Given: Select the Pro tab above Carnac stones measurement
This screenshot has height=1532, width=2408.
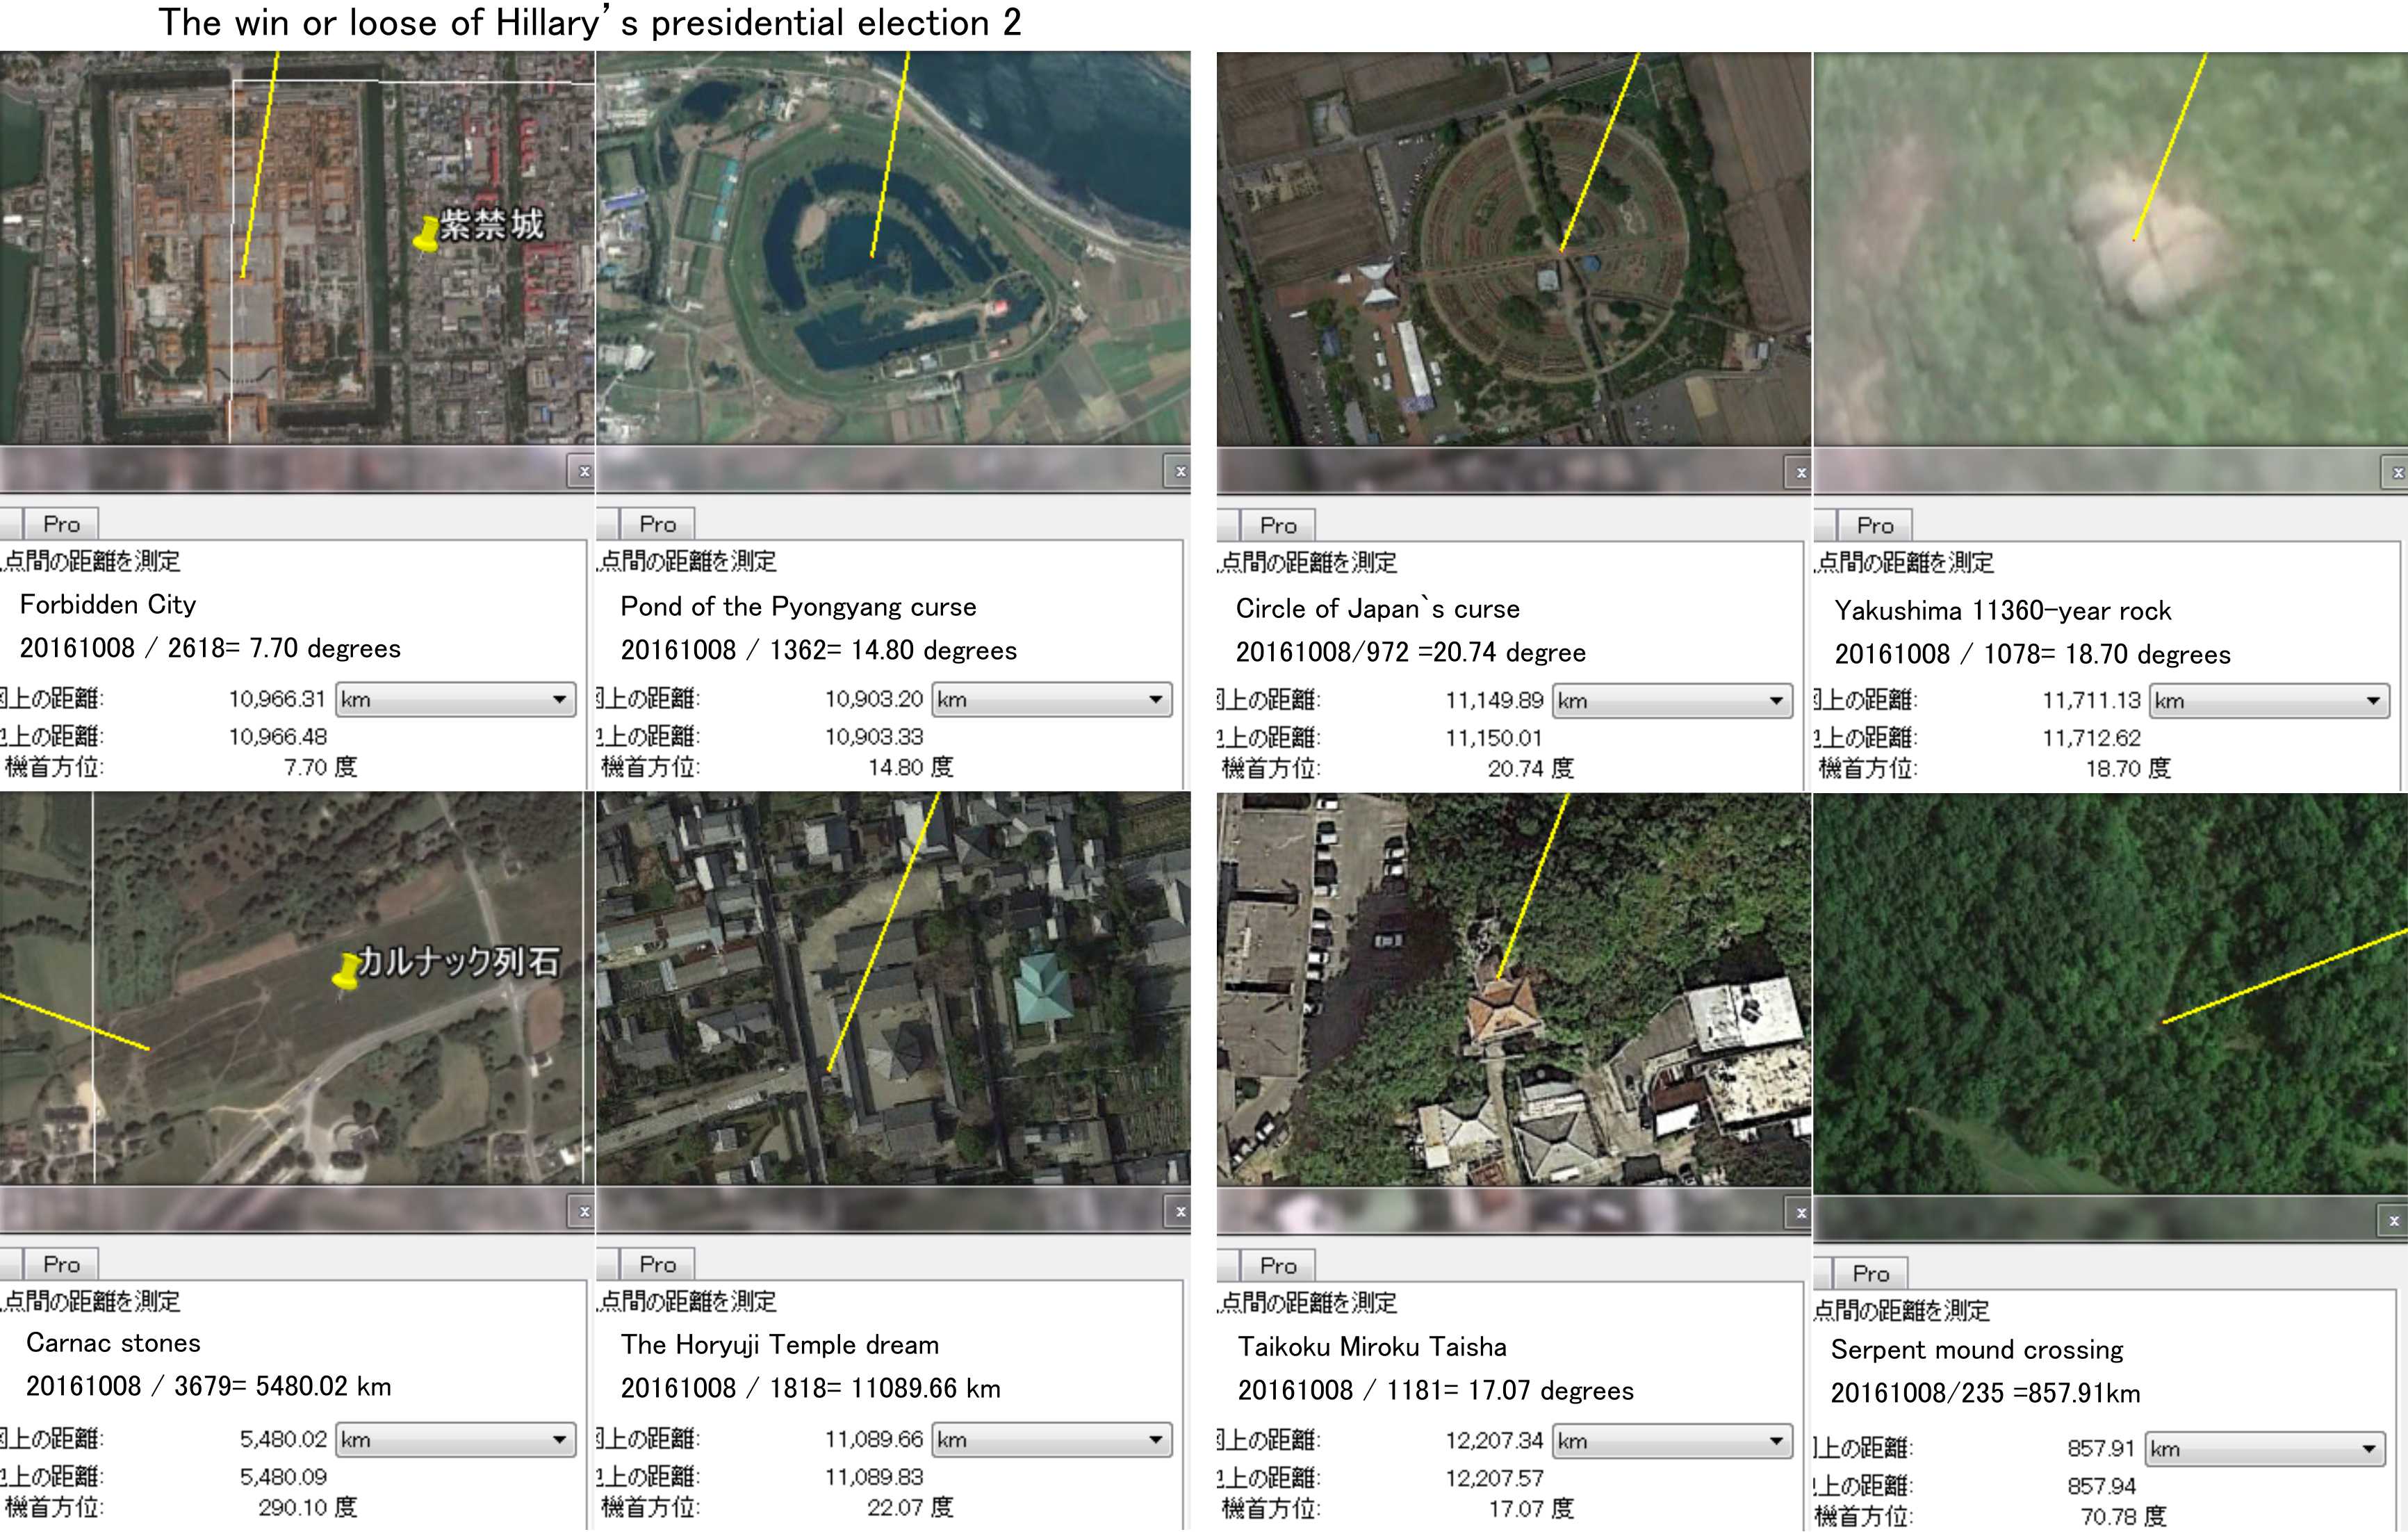Looking at the screenshot, I should pos(61,1264).
